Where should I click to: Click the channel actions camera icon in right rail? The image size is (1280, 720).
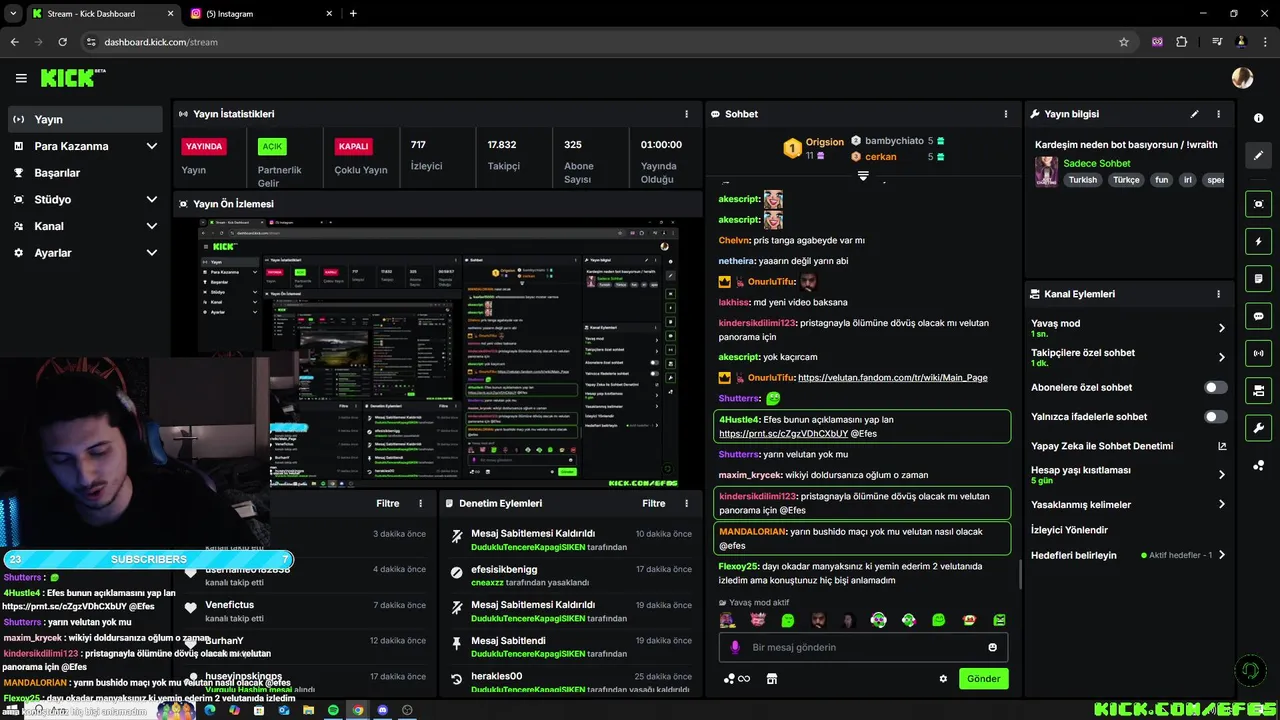pyautogui.click(x=1258, y=390)
